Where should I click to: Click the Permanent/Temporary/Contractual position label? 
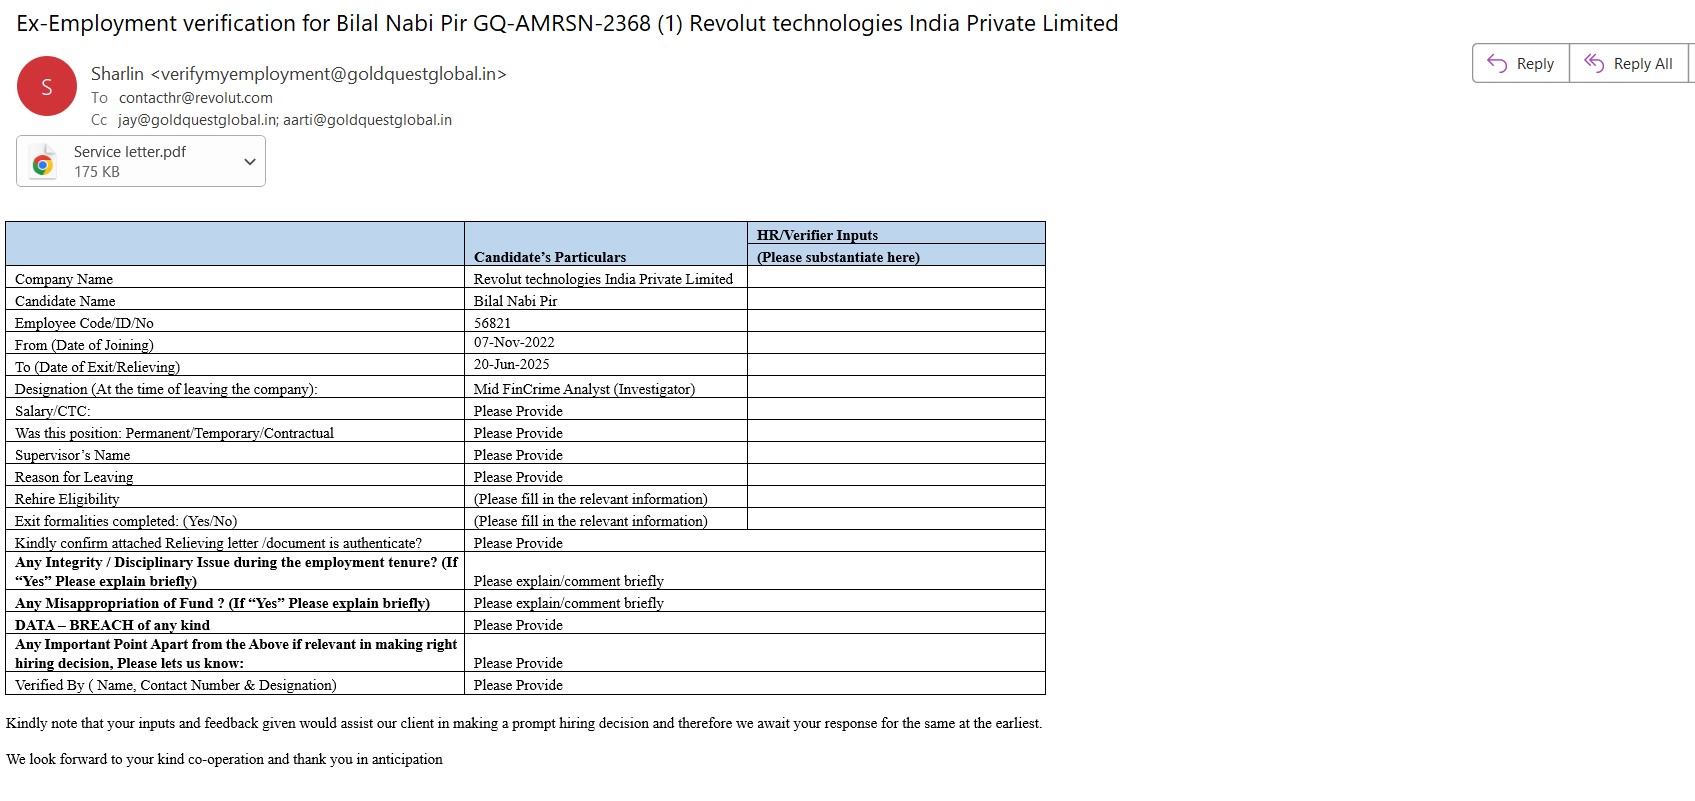tap(174, 433)
